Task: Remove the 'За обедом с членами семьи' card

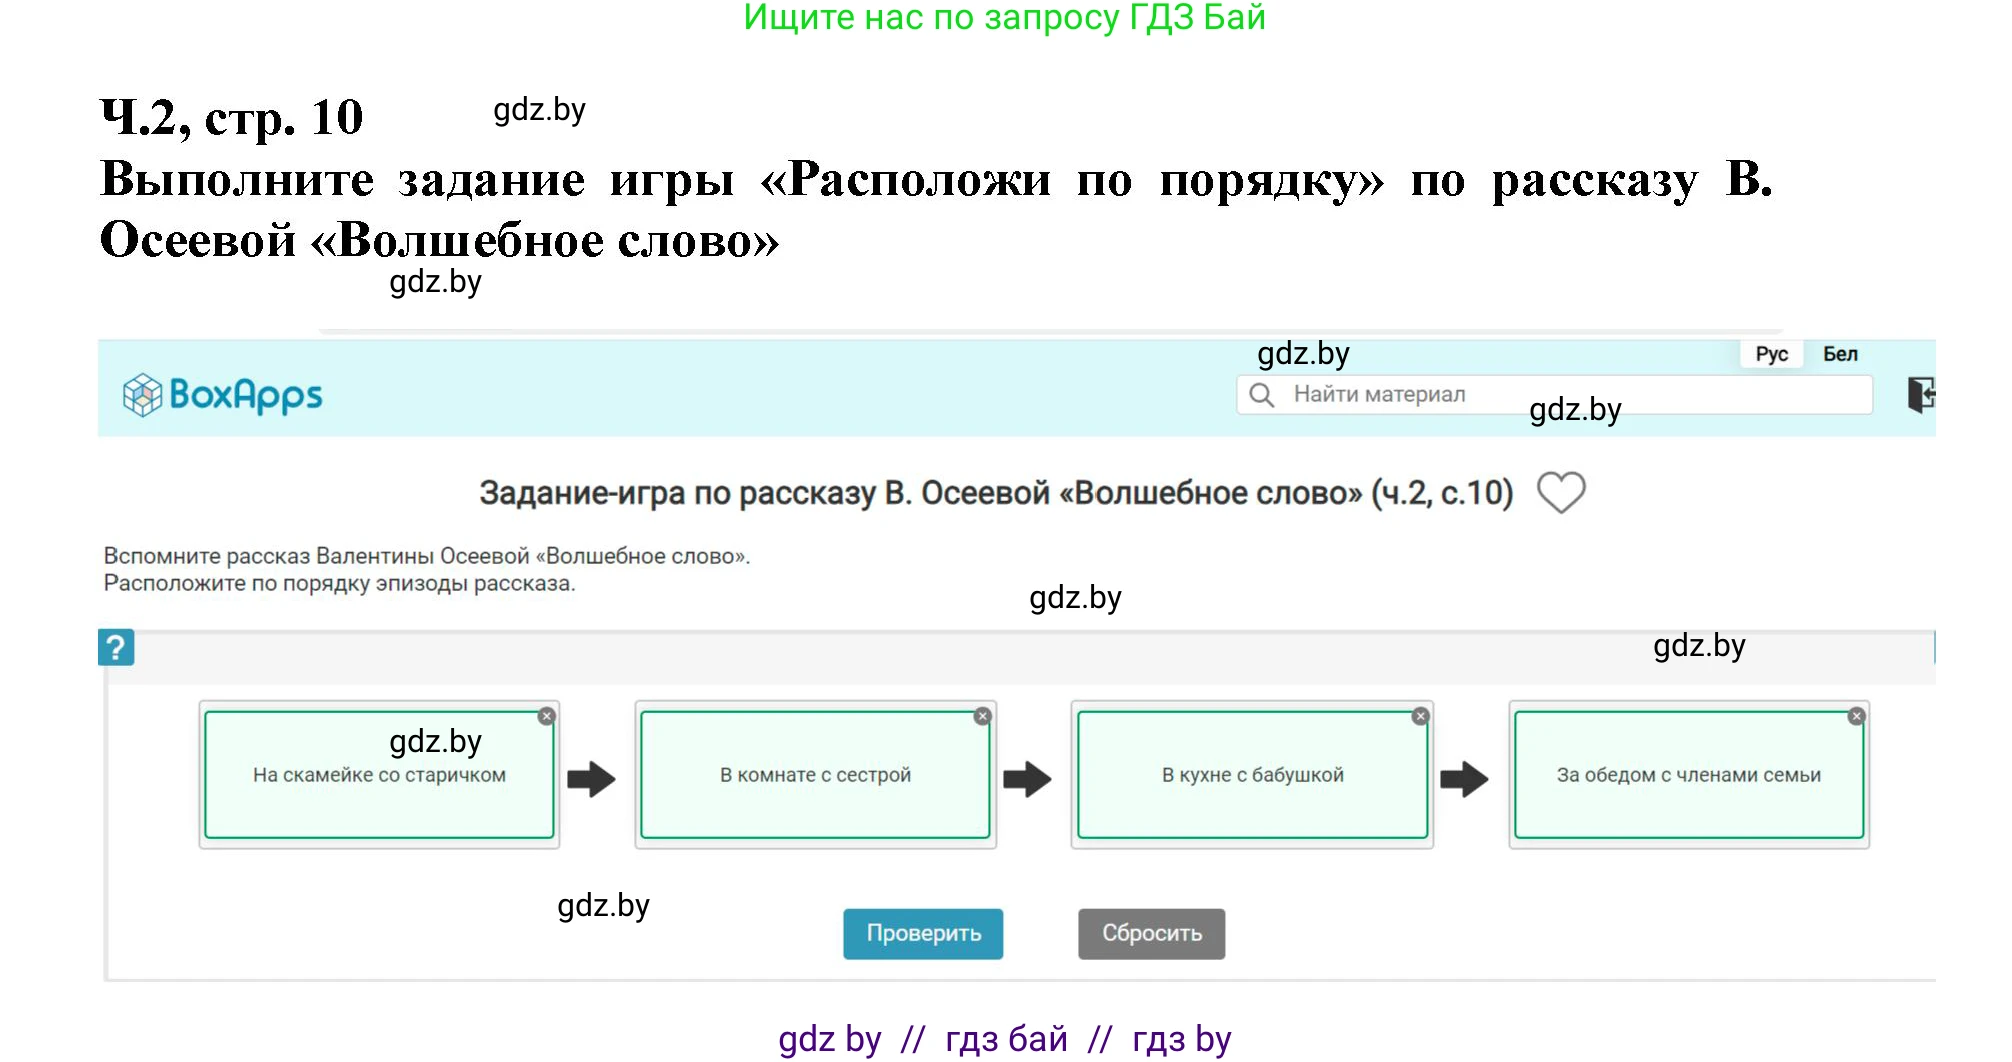Action: tap(1855, 715)
